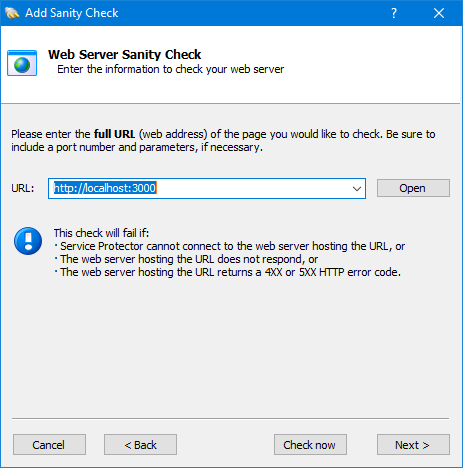Click the Web Server Sanity Check heading
Image resolution: width=463 pixels, height=468 pixels.
pos(125,54)
